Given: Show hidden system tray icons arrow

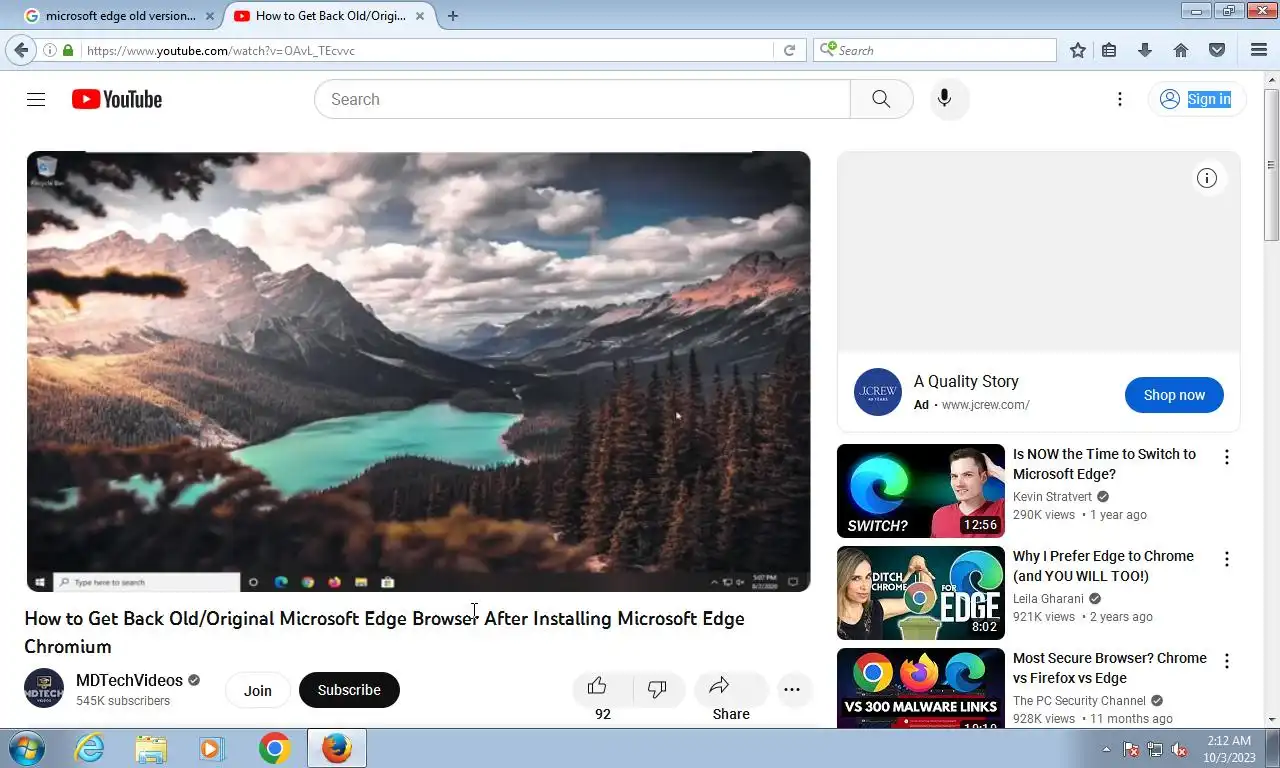Looking at the screenshot, I should 1106,749.
